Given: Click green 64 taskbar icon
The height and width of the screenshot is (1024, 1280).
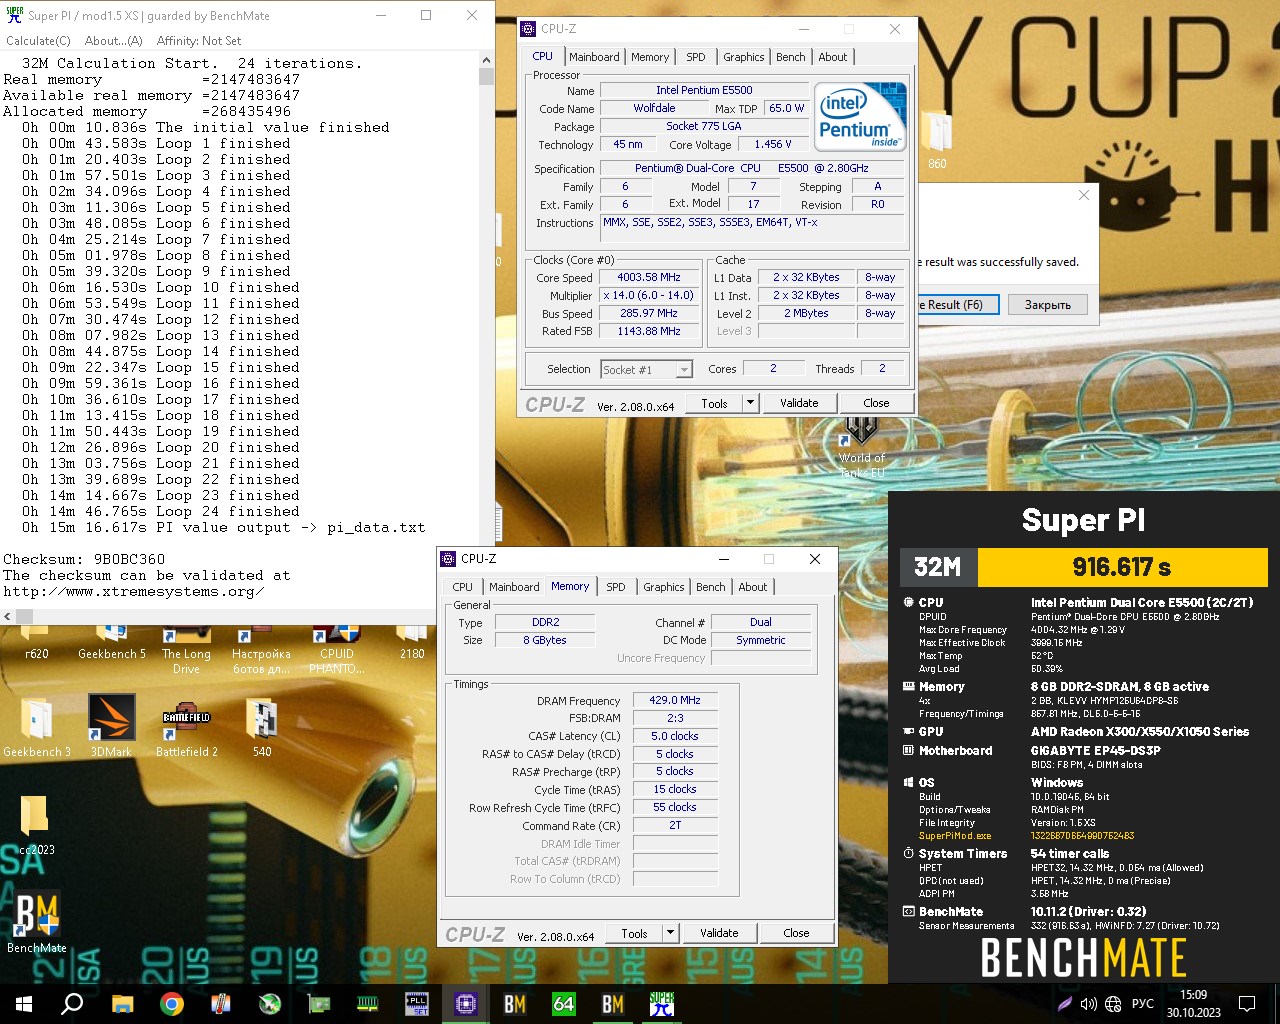Looking at the screenshot, I should point(564,1003).
